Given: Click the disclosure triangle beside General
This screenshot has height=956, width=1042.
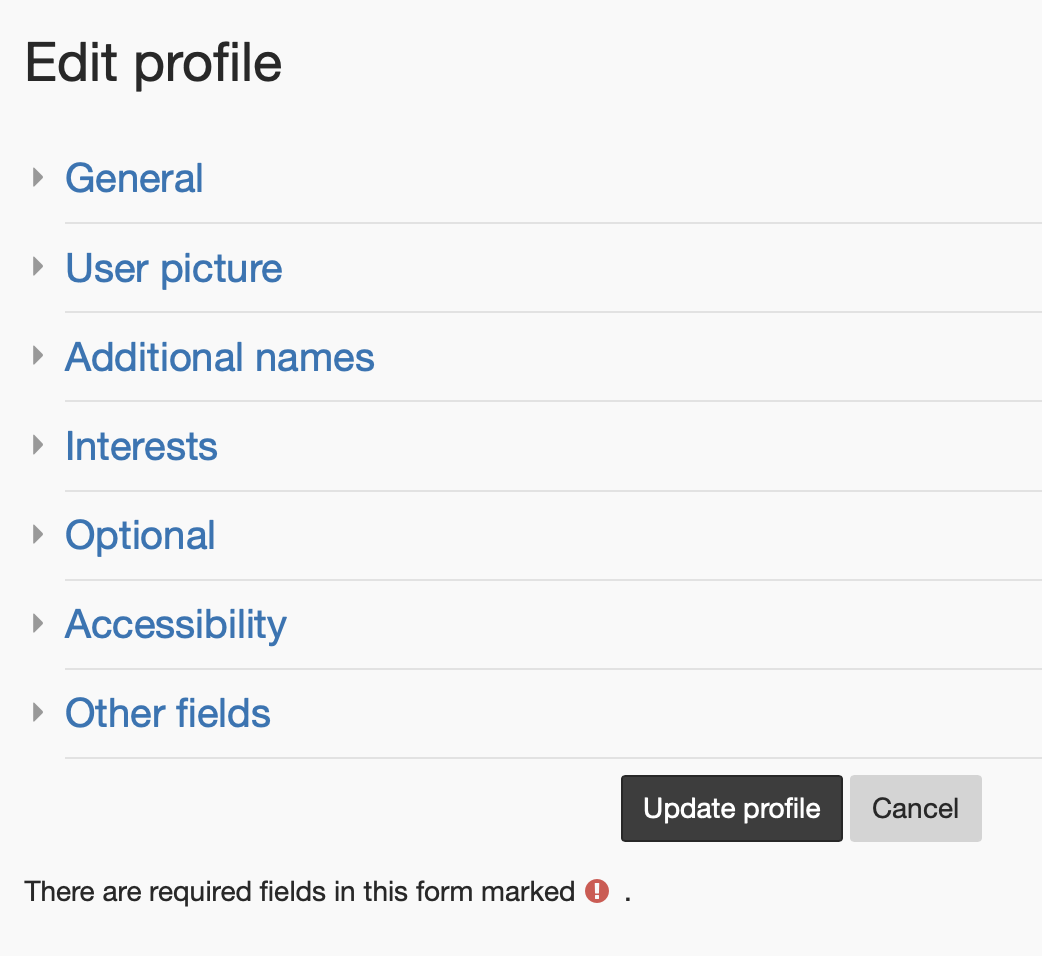Looking at the screenshot, I should coord(37,176).
